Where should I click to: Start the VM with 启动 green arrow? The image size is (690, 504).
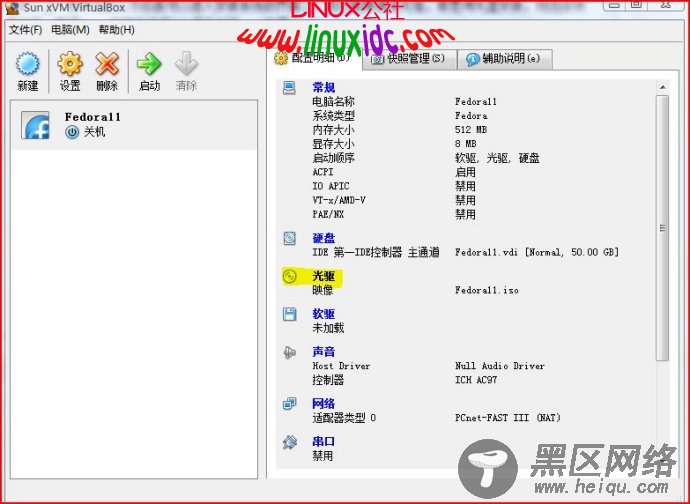point(149,64)
